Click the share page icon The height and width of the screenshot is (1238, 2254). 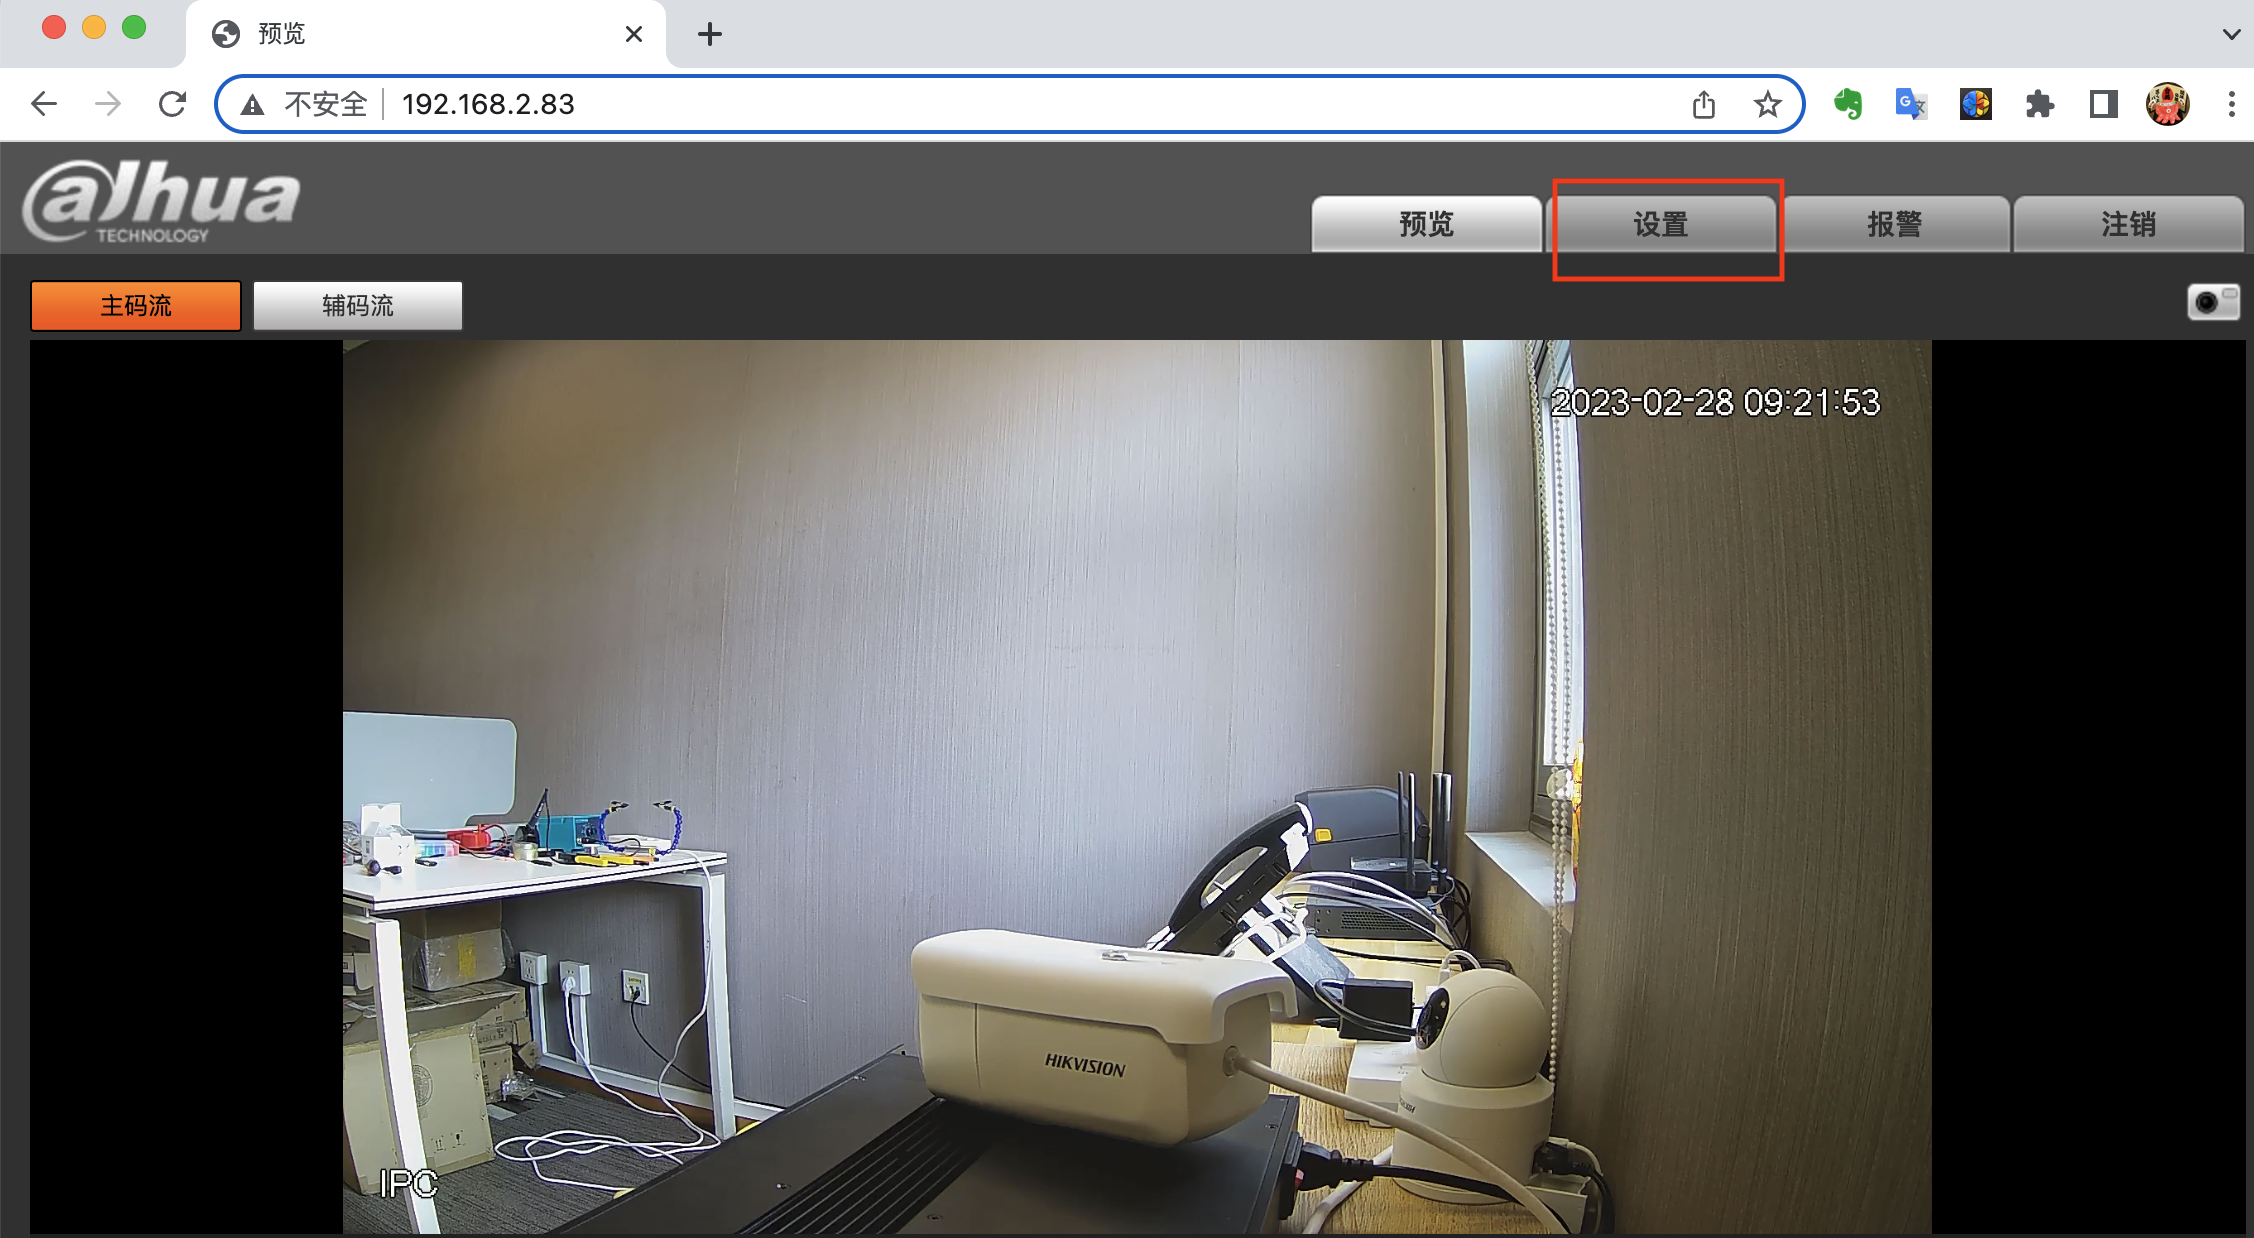pos(1704,104)
